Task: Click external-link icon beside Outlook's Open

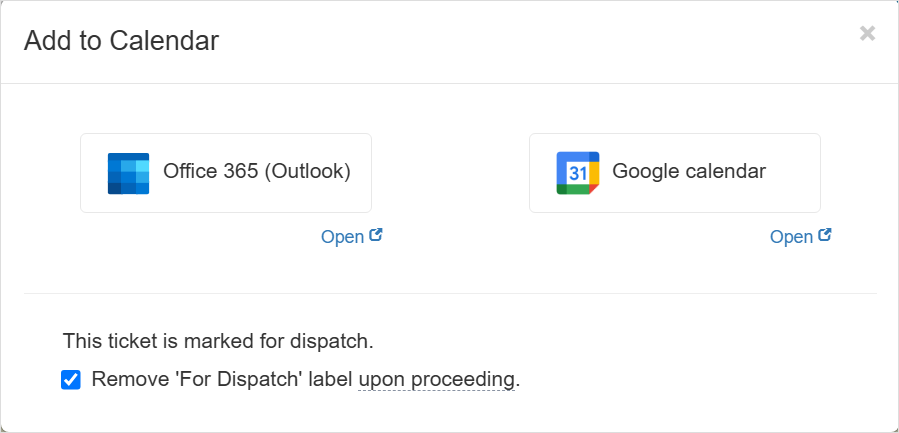Action: (x=376, y=236)
